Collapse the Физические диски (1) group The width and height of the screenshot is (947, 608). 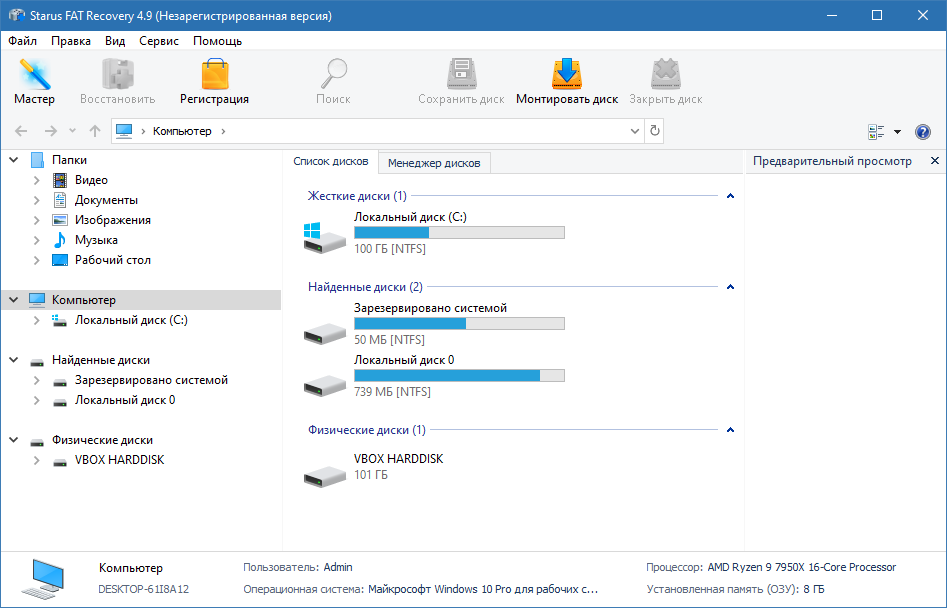click(730, 430)
